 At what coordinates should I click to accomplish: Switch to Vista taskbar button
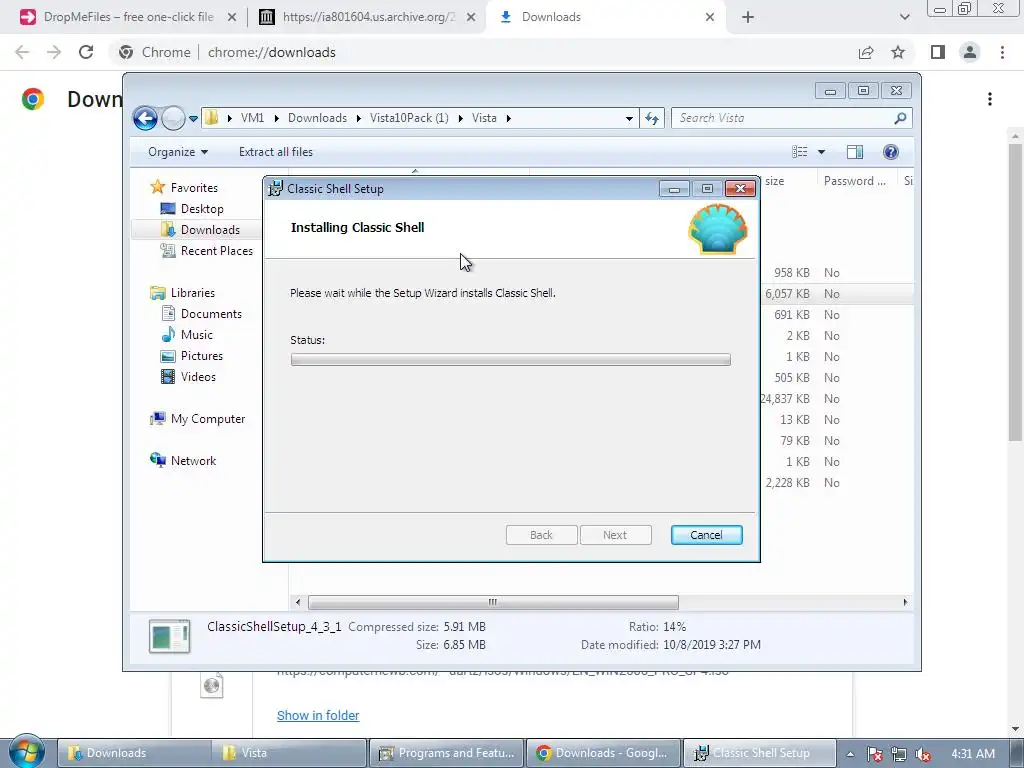(289, 753)
